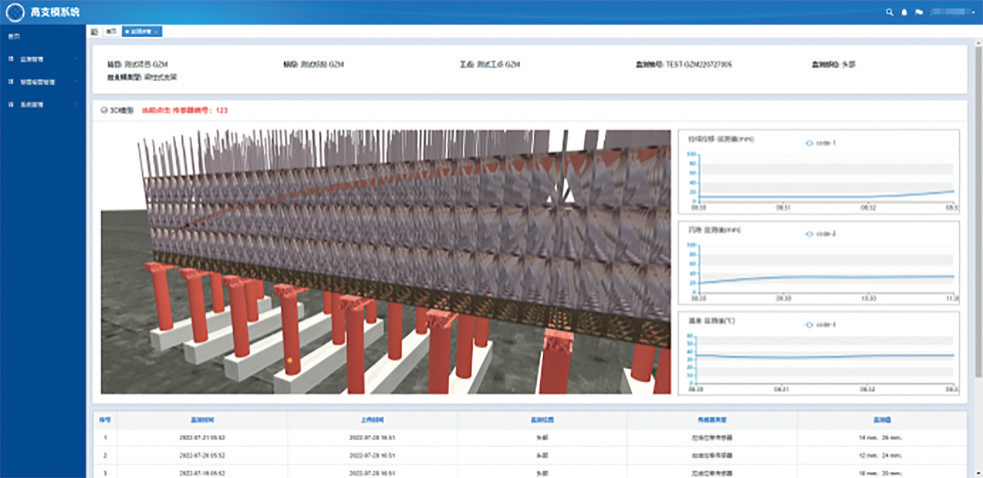
Task: Click the 序号 column header
Action: [x=105, y=420]
